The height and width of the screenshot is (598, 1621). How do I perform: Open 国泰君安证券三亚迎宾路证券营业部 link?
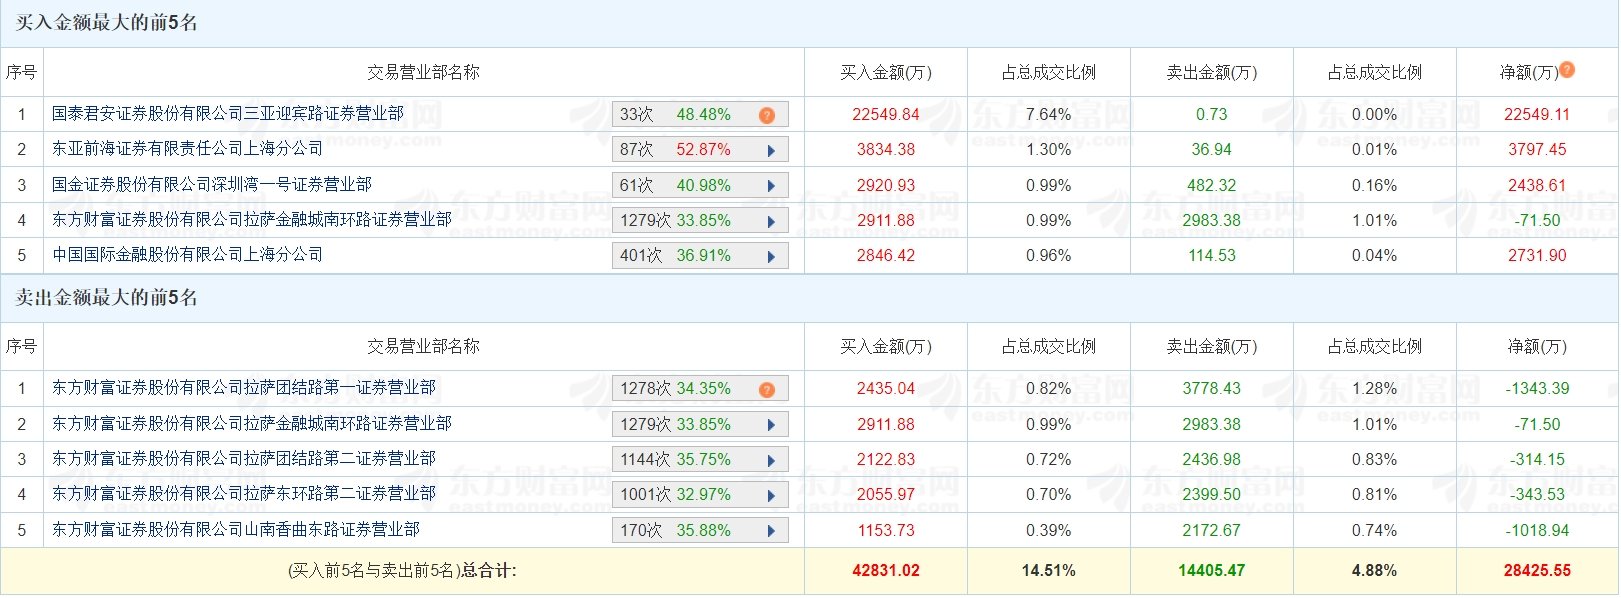(228, 114)
